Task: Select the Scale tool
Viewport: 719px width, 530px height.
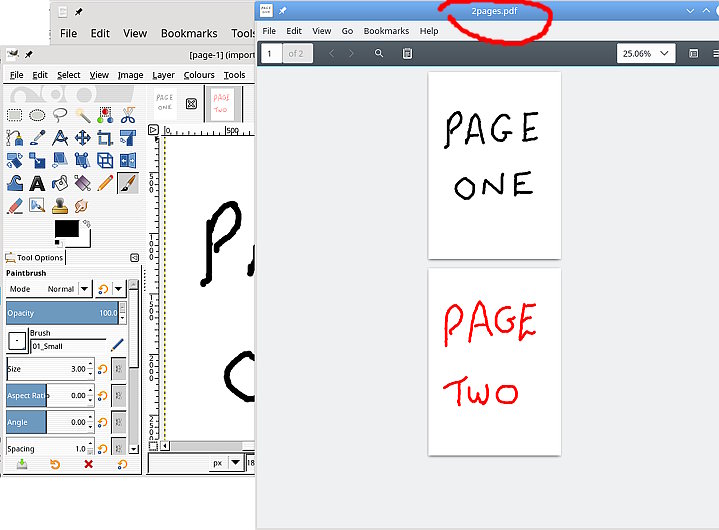Action: [x=37, y=160]
